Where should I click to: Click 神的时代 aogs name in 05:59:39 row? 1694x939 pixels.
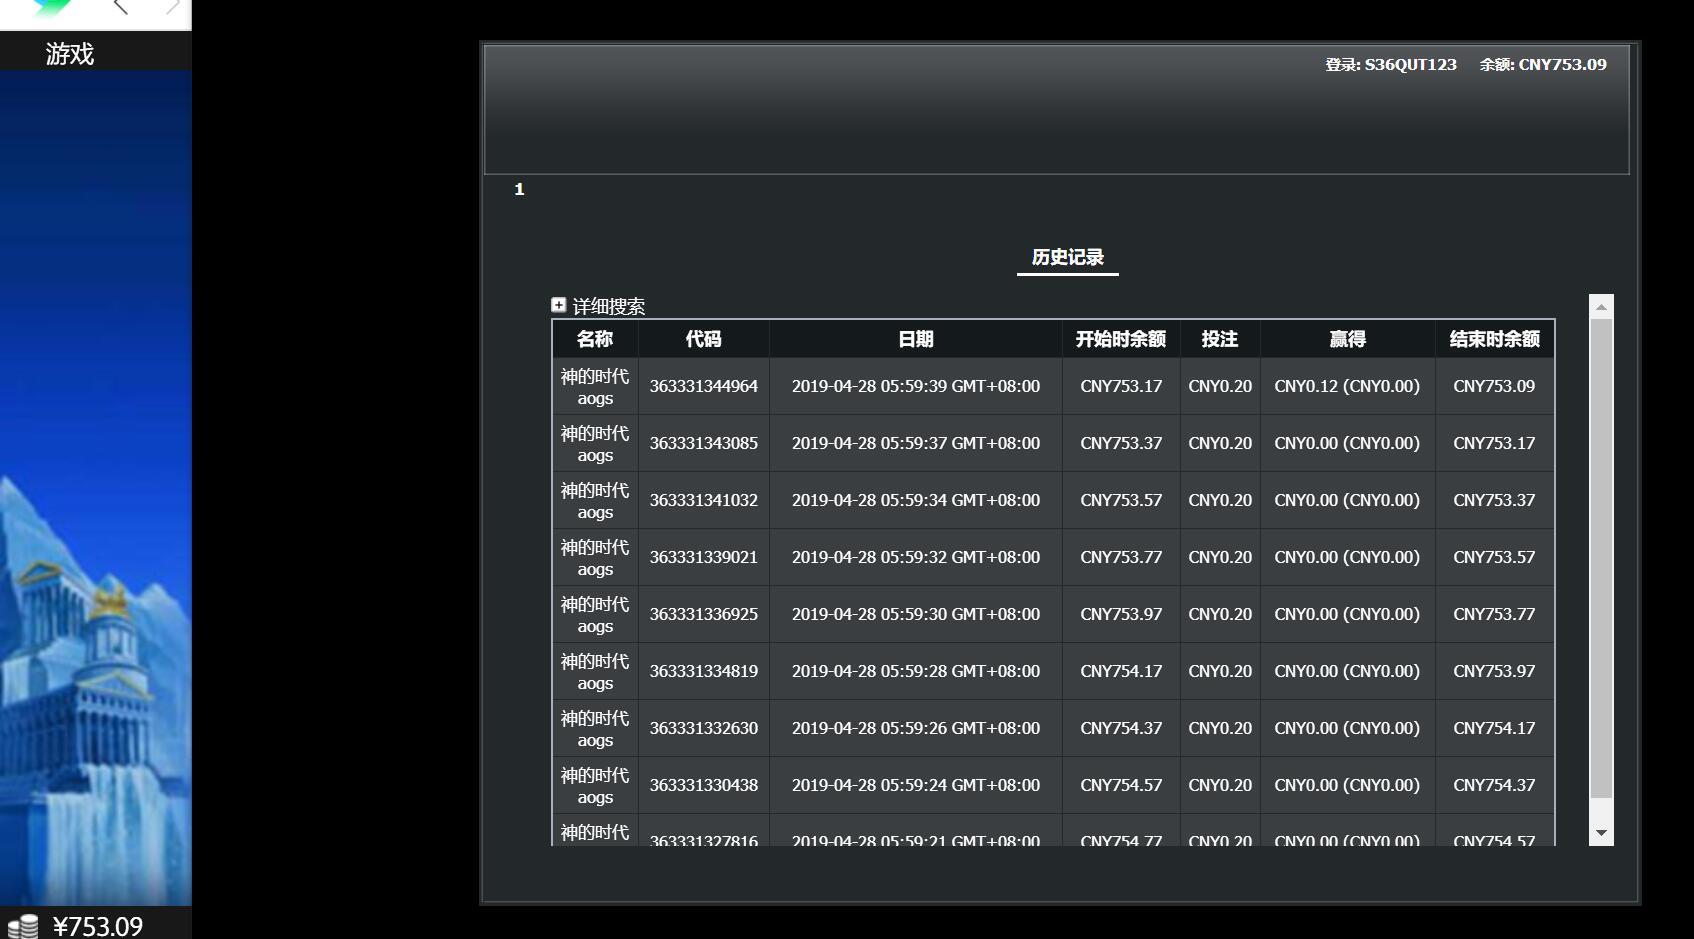click(x=595, y=386)
